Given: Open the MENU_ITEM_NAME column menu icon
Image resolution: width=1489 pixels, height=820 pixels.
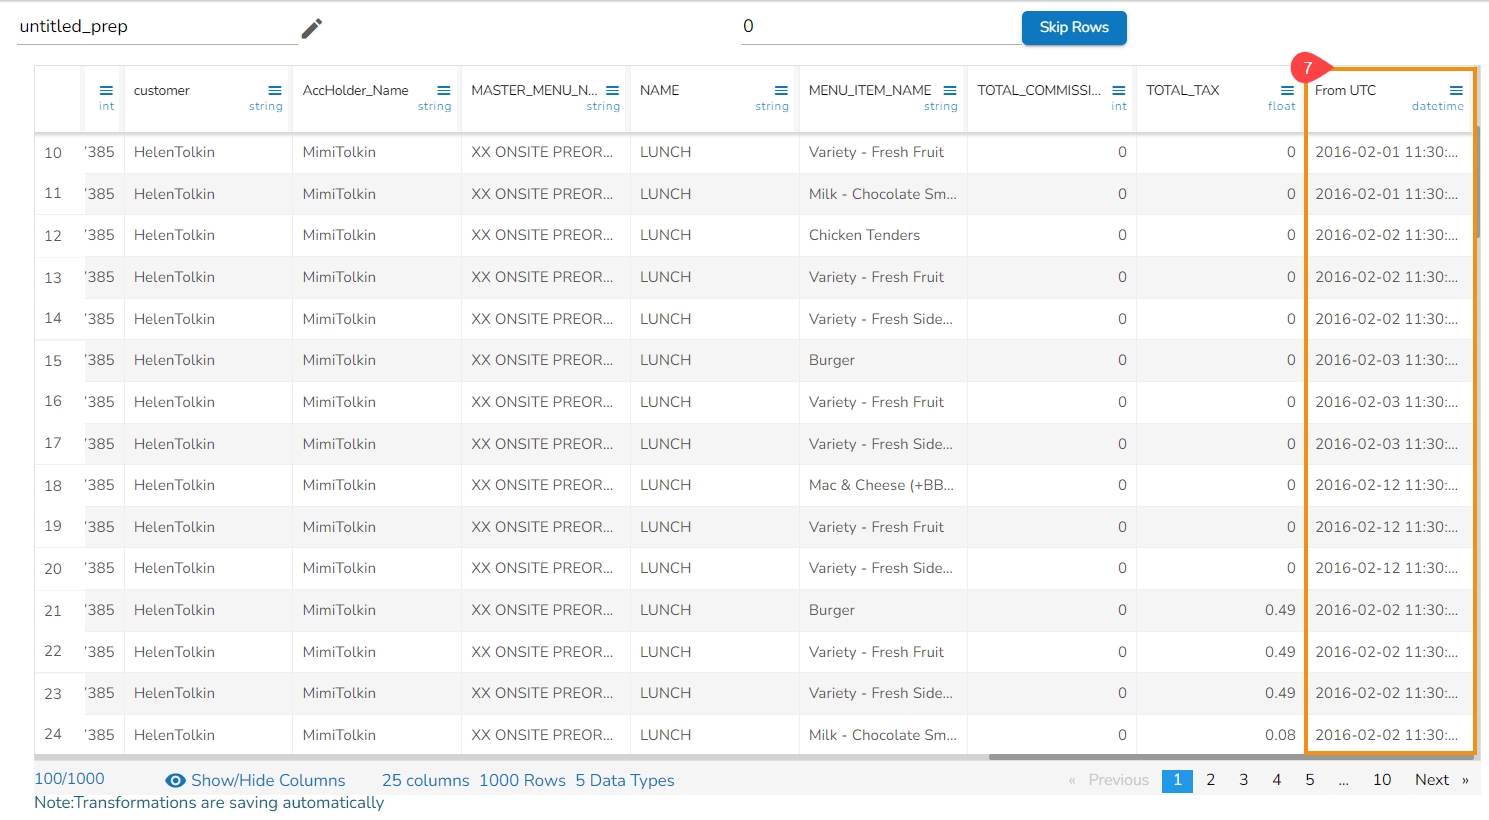Looking at the screenshot, I should pyautogui.click(x=950, y=91).
